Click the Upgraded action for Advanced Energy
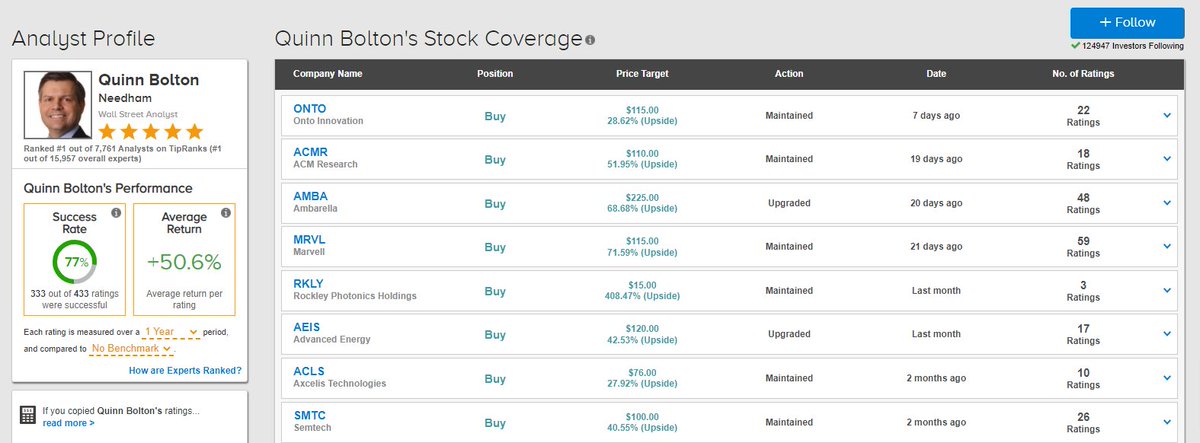 [x=789, y=334]
